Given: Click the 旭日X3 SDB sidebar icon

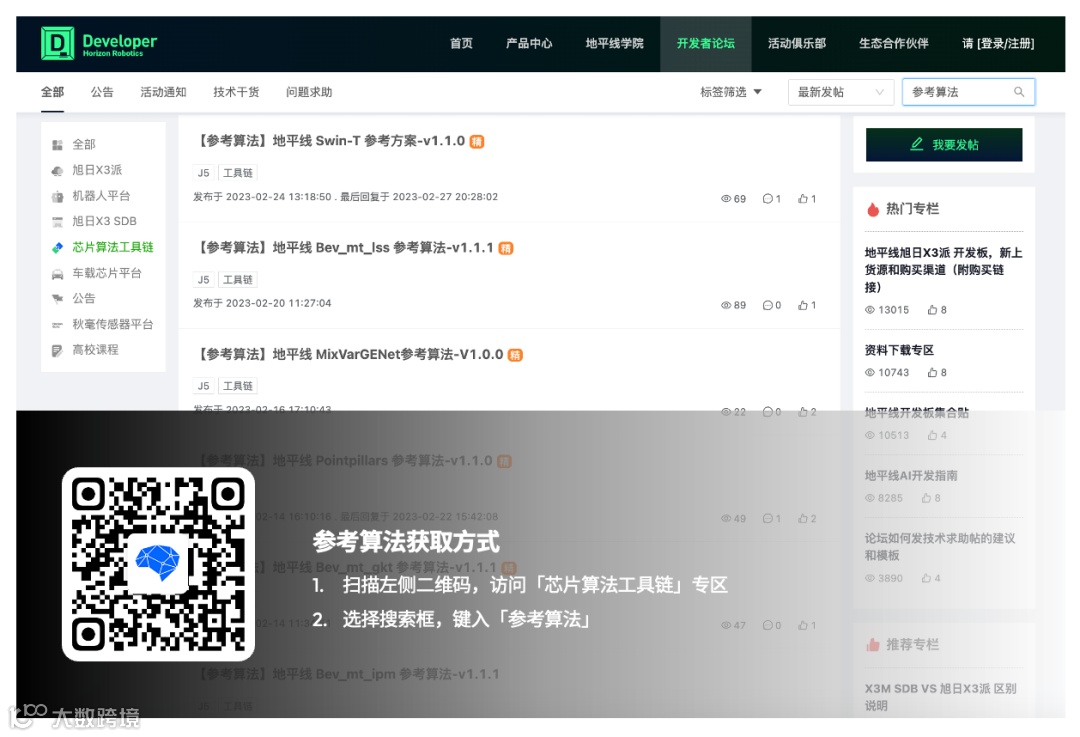Looking at the screenshot, I should pos(57,222).
